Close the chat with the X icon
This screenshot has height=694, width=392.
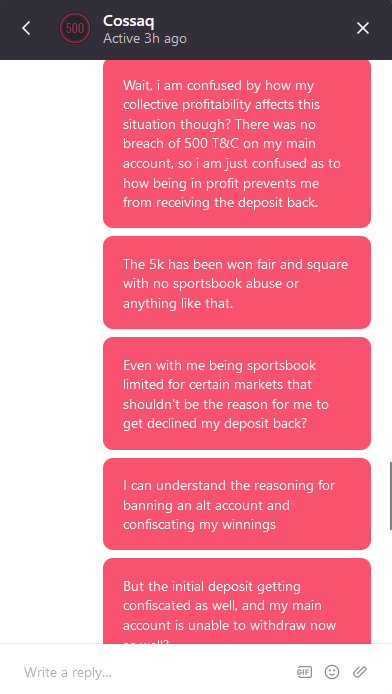point(363,28)
